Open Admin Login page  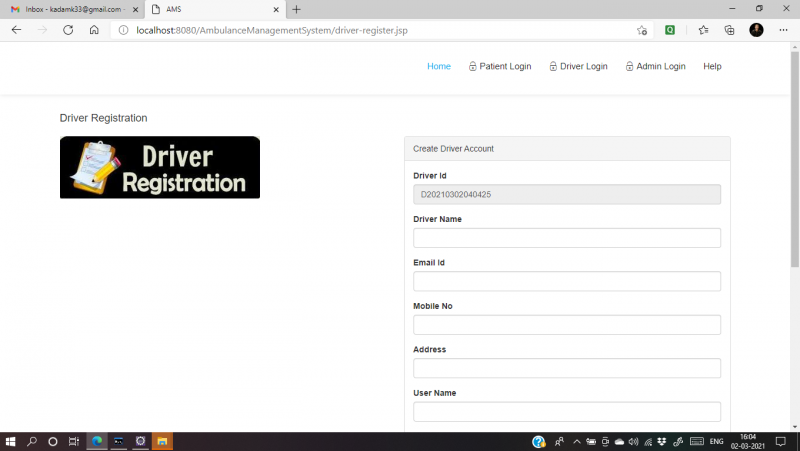pos(656,66)
